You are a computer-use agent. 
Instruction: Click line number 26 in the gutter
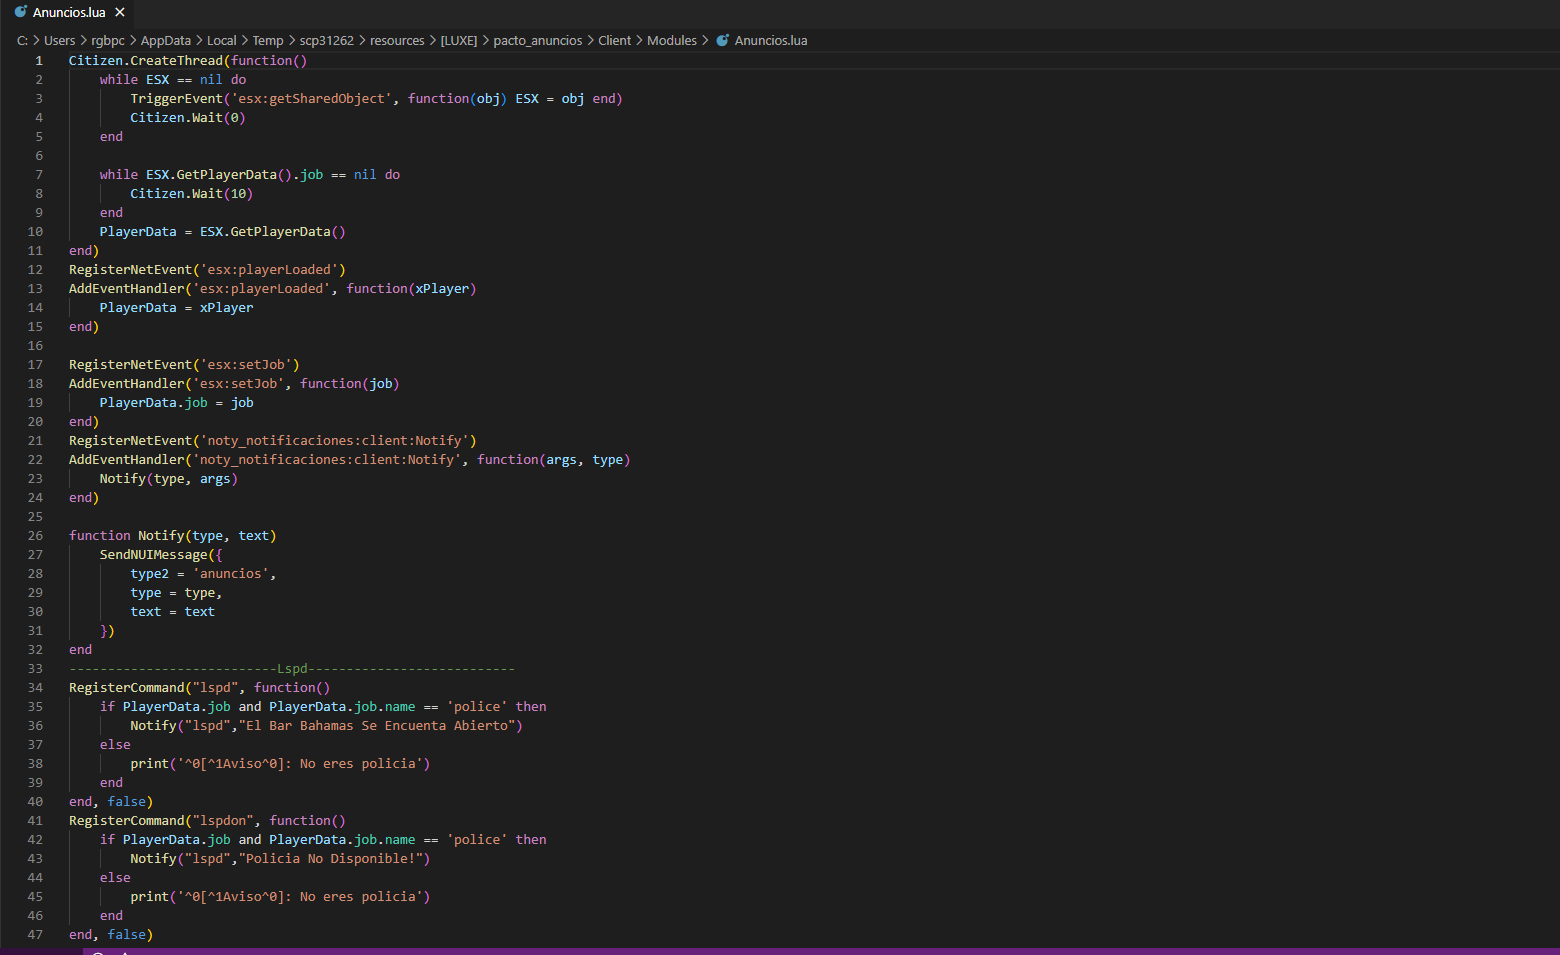pos(35,535)
